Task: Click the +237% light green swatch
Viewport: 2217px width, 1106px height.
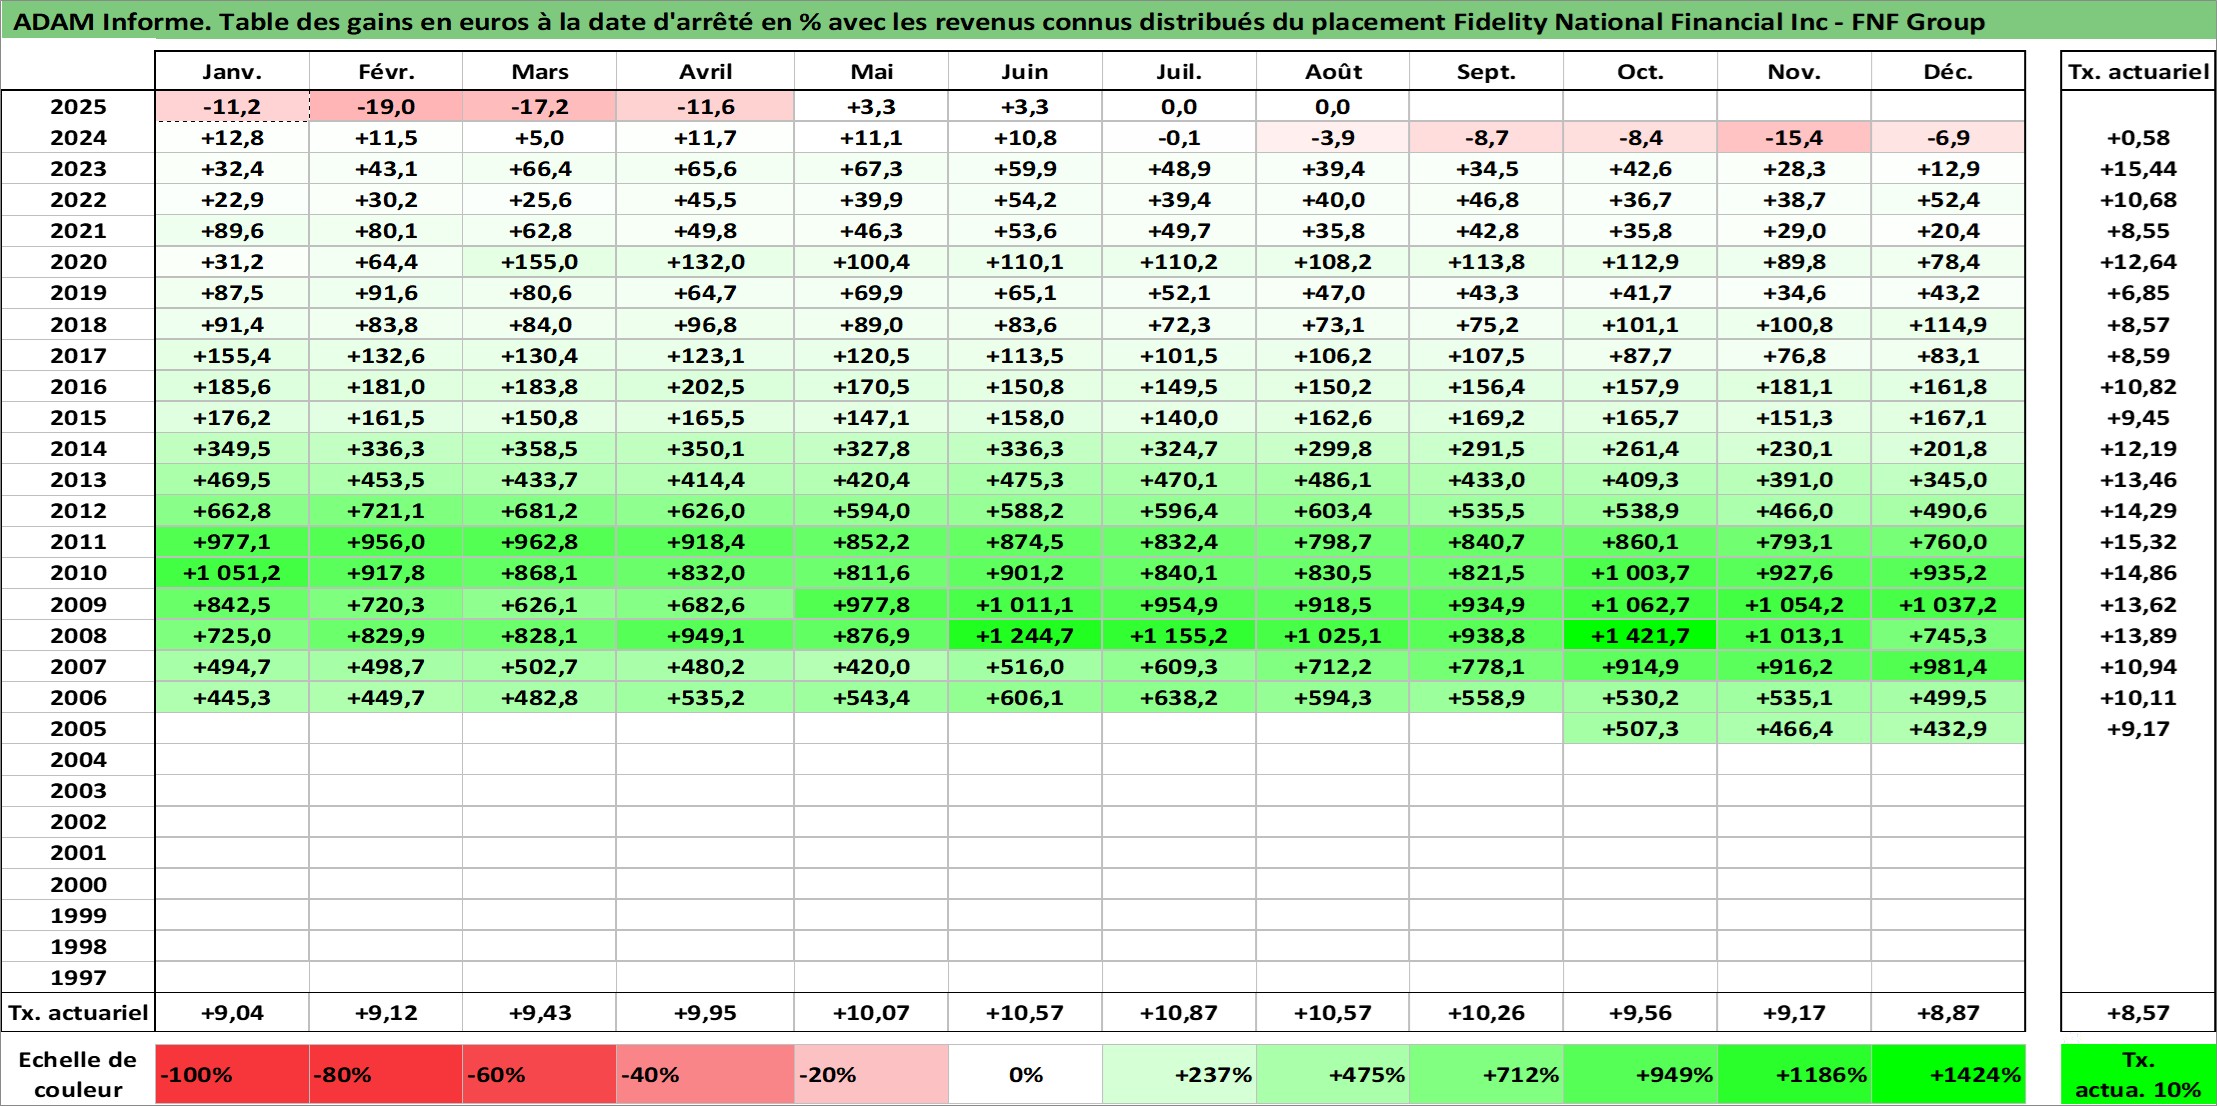Action: pos(1179,1075)
